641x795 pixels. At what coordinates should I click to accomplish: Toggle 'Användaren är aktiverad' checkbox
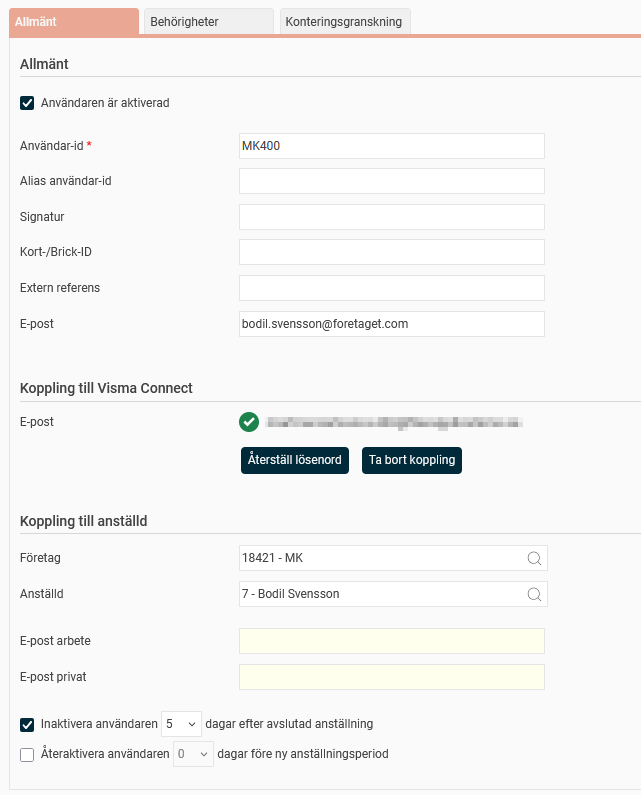point(27,102)
